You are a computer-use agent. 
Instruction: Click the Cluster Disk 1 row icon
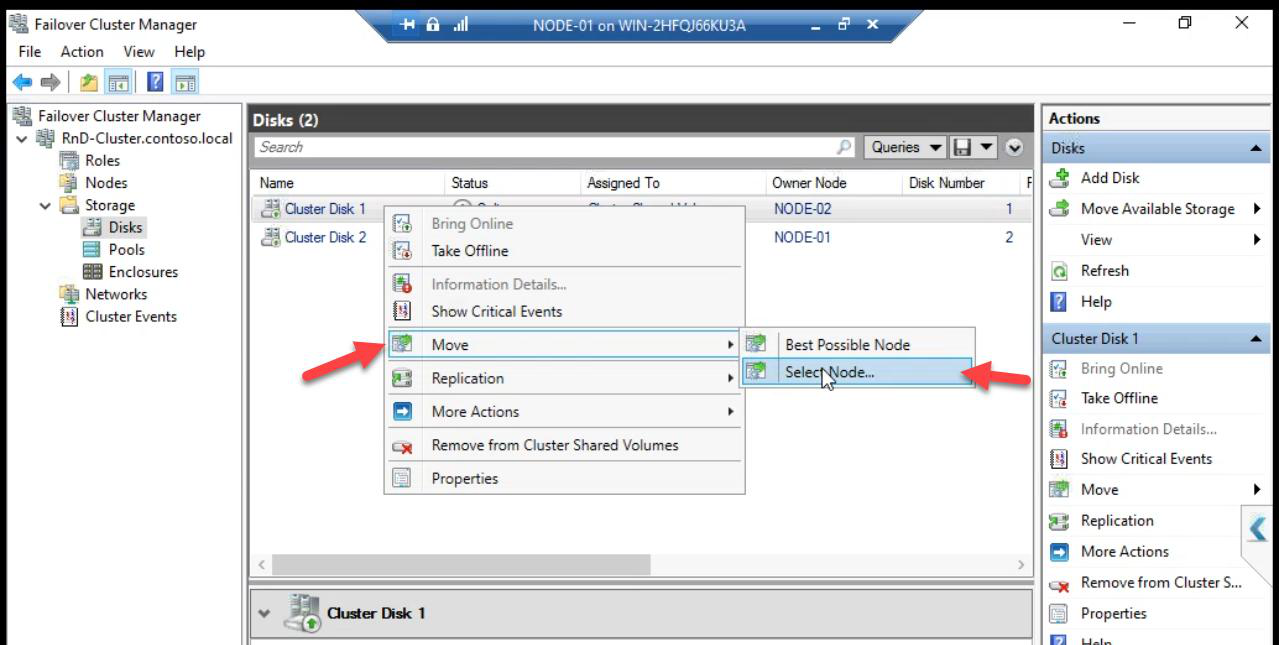[270, 209]
